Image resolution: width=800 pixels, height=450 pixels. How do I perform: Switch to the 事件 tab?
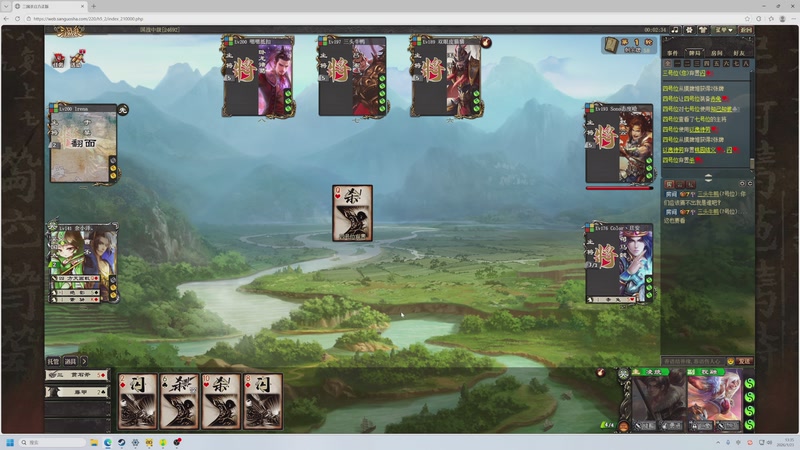tap(672, 53)
